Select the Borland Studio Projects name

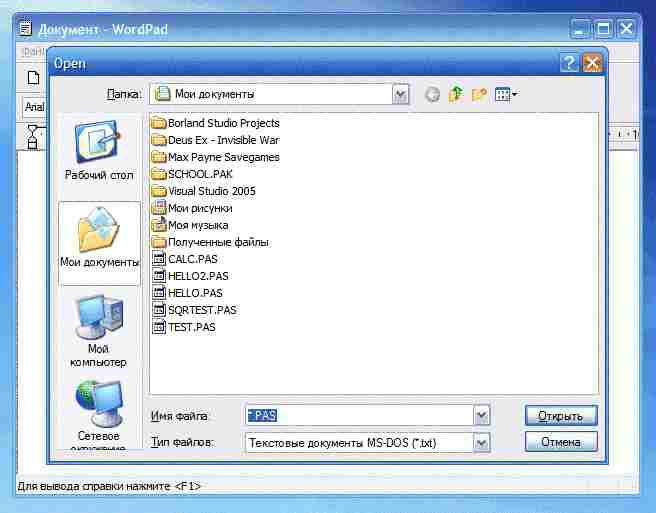(223, 123)
